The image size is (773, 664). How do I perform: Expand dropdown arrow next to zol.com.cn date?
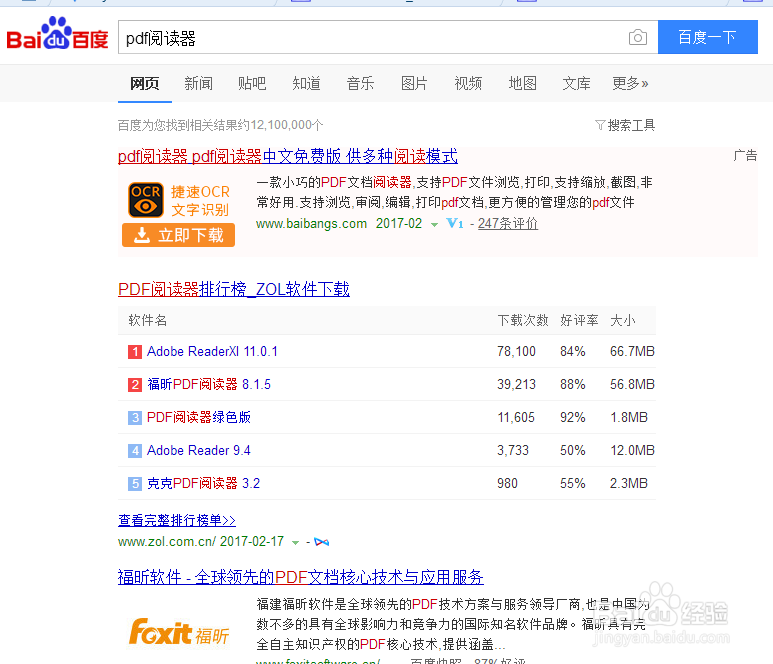295,543
